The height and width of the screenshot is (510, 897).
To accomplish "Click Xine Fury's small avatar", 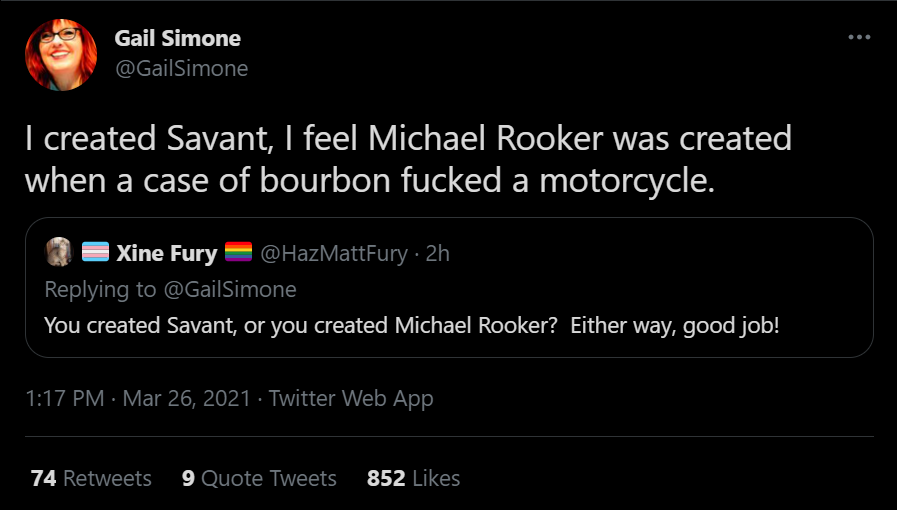I will (58, 253).
